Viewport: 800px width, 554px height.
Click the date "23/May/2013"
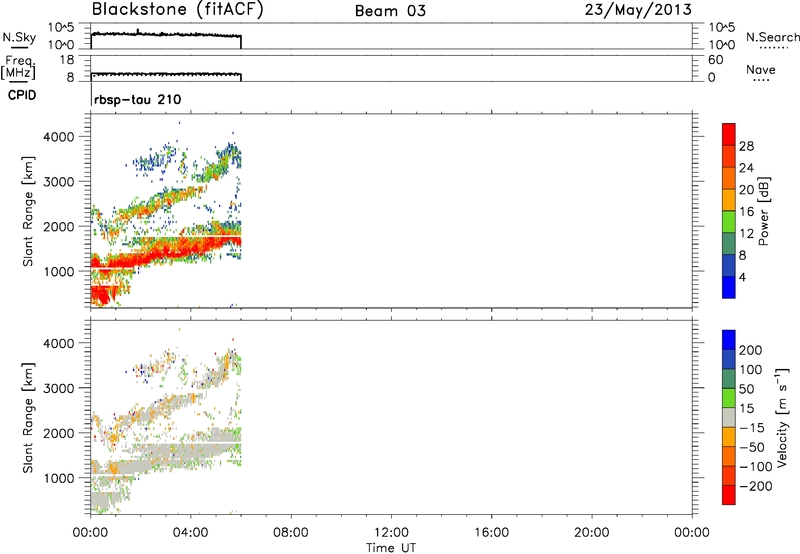click(638, 10)
